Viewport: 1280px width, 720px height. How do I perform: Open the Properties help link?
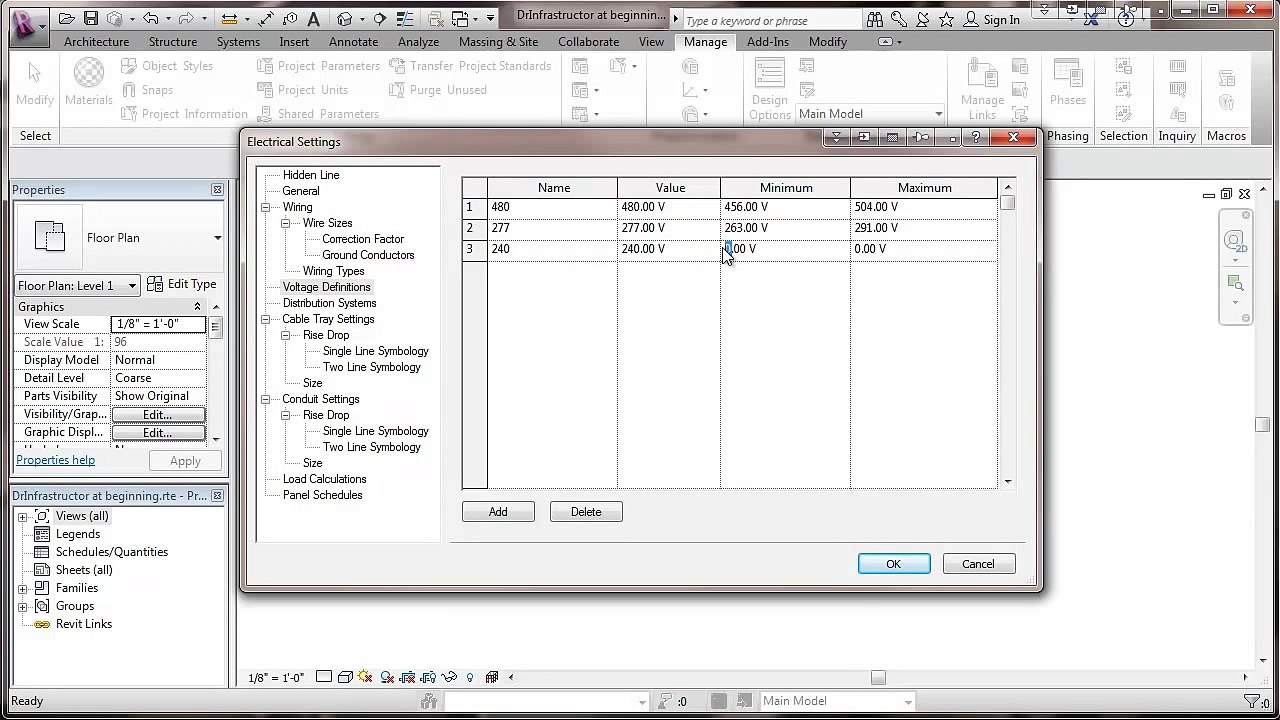[55, 460]
